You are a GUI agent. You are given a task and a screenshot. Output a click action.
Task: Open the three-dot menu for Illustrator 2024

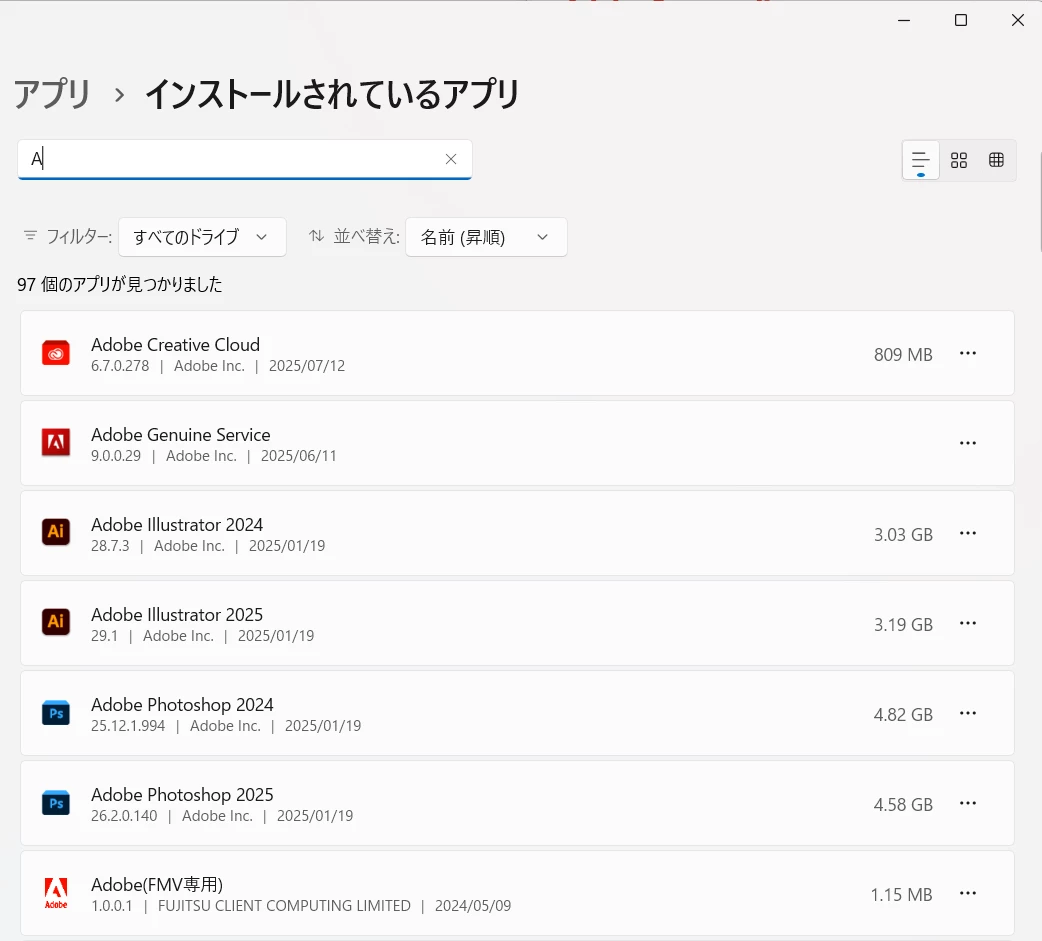[968, 533]
